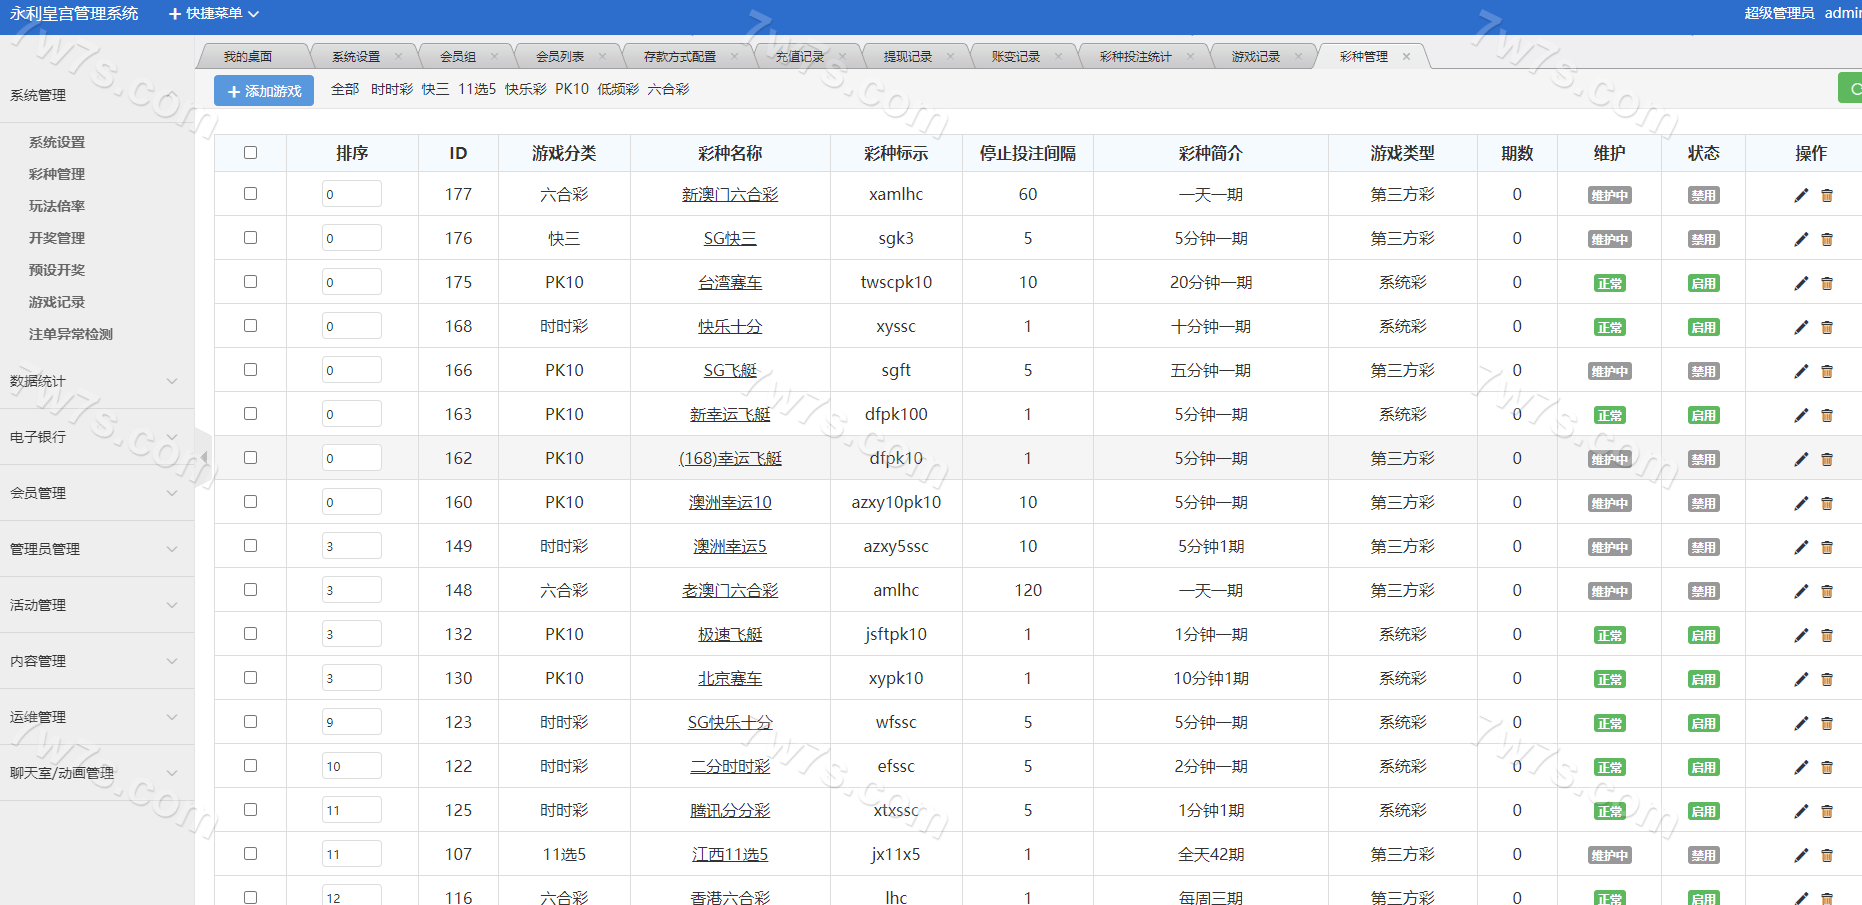
Task: Toggle 维护中 maintenance badge for SG飞艇
Action: pyautogui.click(x=1609, y=371)
